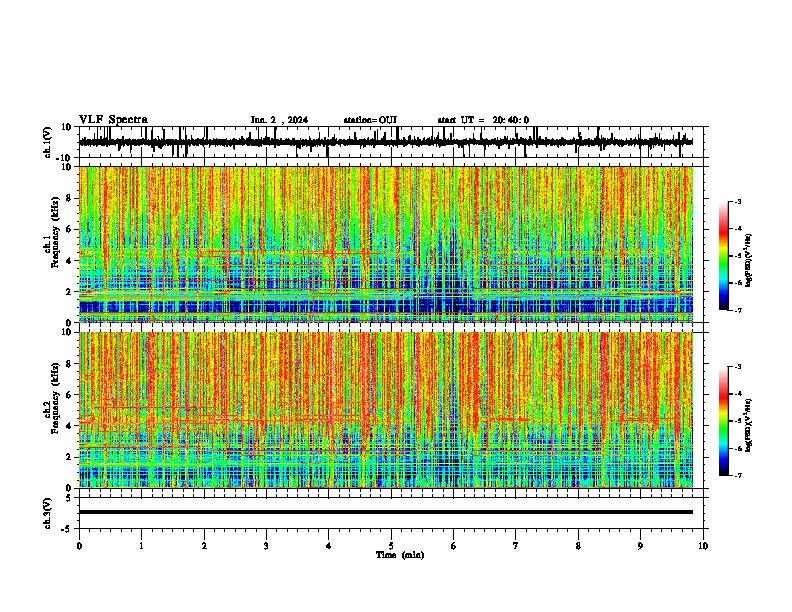Click the "station=OUI" header label
This screenshot has width=792, height=612.
370,120
